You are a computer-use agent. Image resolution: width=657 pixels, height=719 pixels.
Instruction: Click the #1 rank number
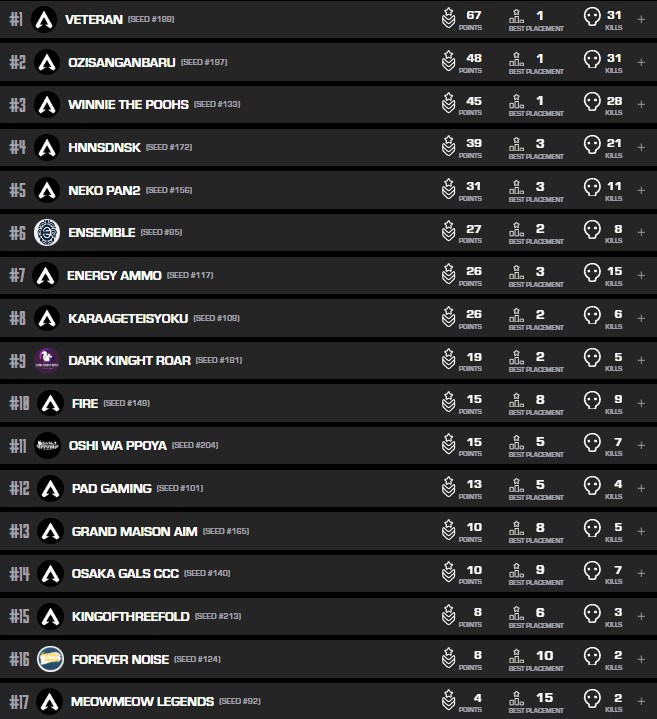[15, 19]
